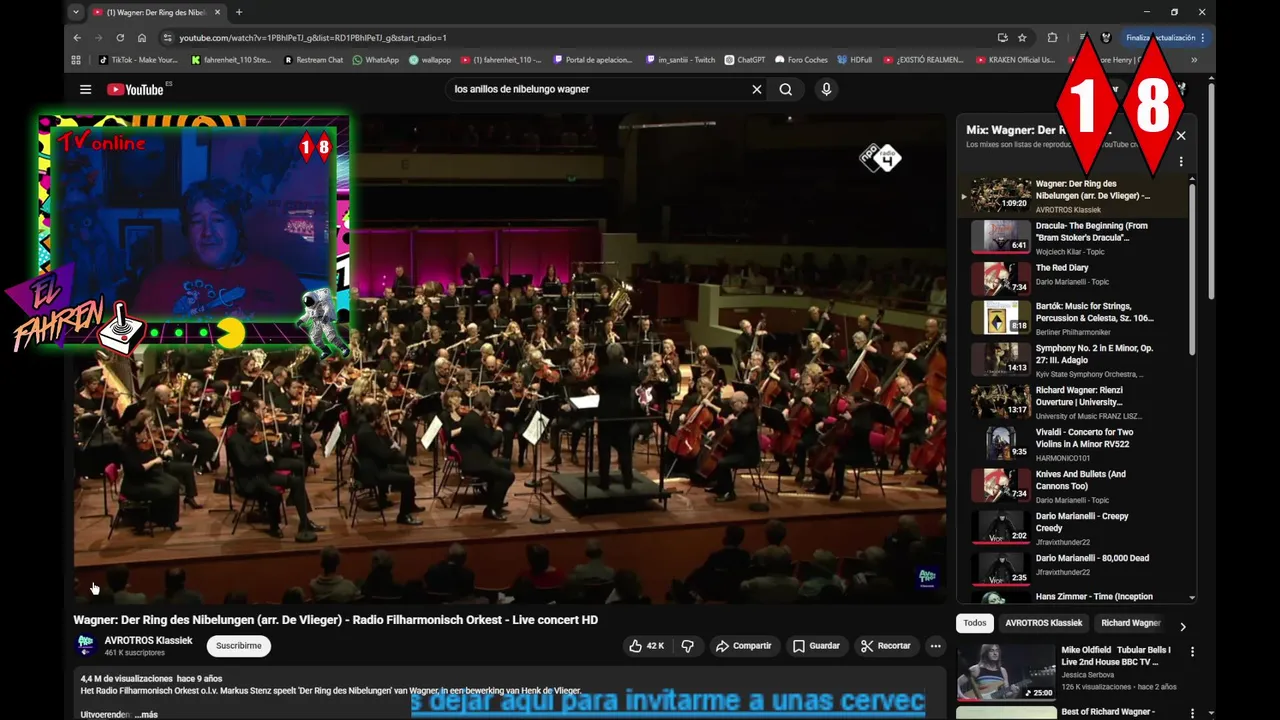The height and width of the screenshot is (720, 1280).
Task: Open the YouTube hamburger guide menu
Action: (x=86, y=89)
